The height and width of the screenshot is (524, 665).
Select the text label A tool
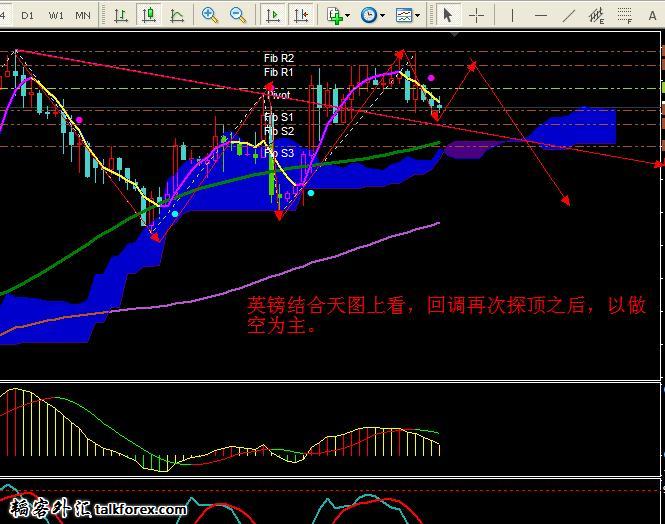tap(655, 15)
